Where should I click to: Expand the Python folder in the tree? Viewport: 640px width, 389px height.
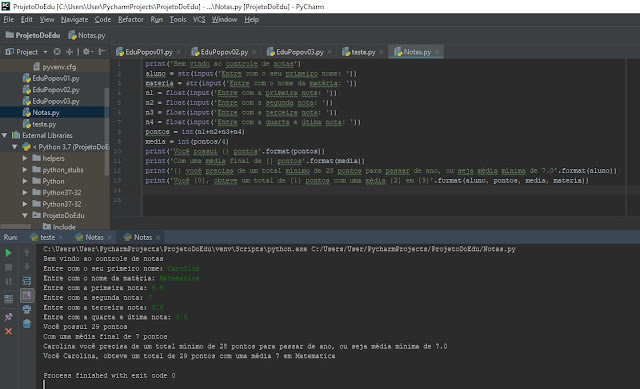click(25, 181)
